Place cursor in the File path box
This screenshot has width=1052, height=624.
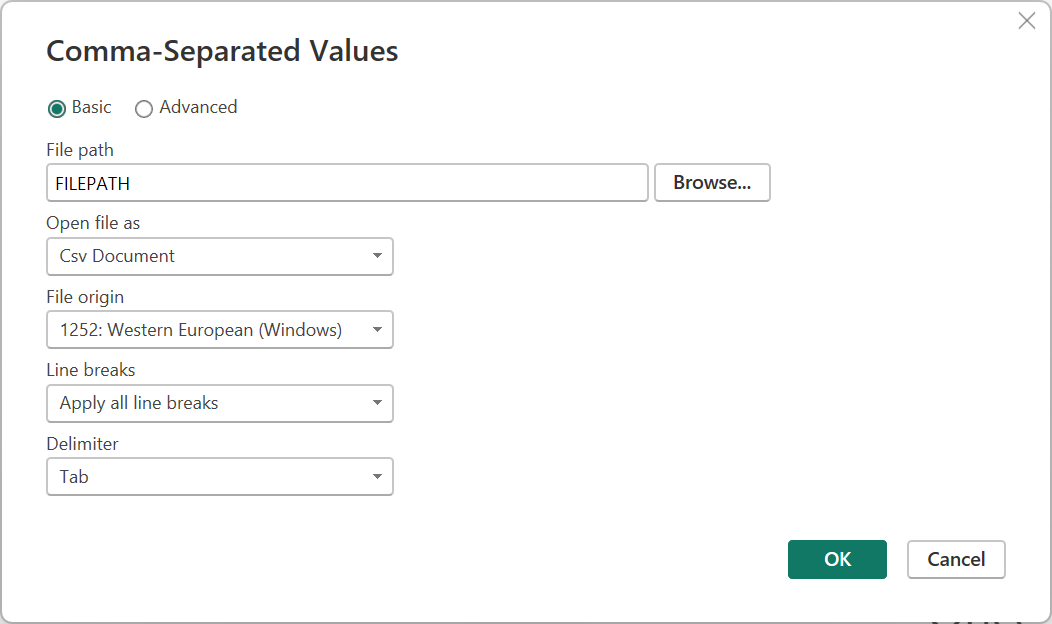pos(347,182)
